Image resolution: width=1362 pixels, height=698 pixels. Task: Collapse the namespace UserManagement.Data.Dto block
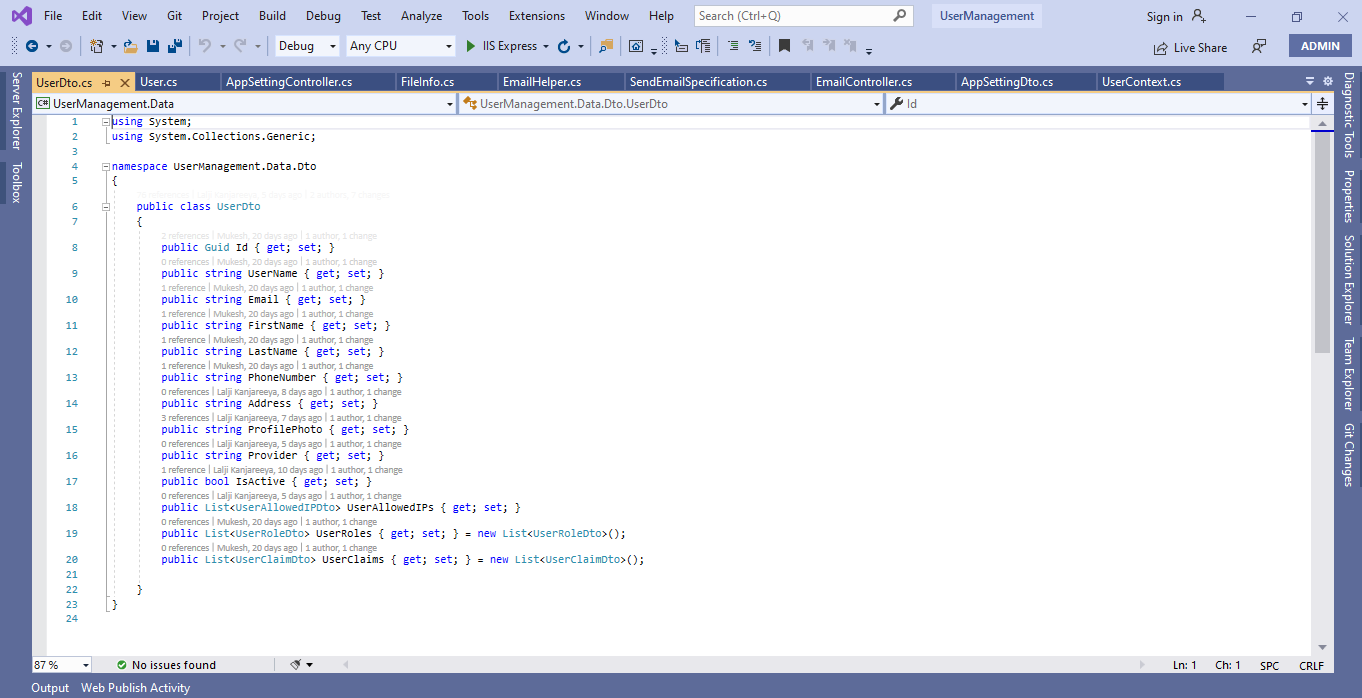pos(106,166)
